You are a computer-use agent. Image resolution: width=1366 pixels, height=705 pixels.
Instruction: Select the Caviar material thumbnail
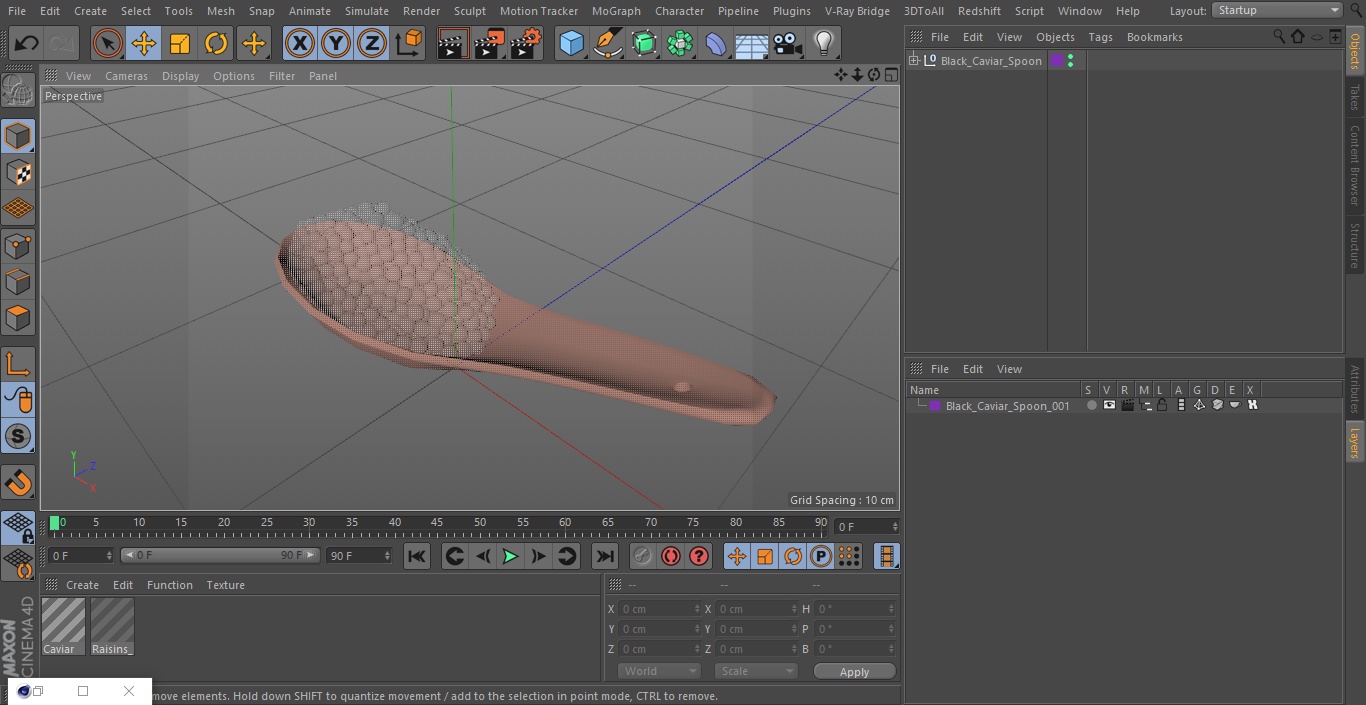(63, 626)
